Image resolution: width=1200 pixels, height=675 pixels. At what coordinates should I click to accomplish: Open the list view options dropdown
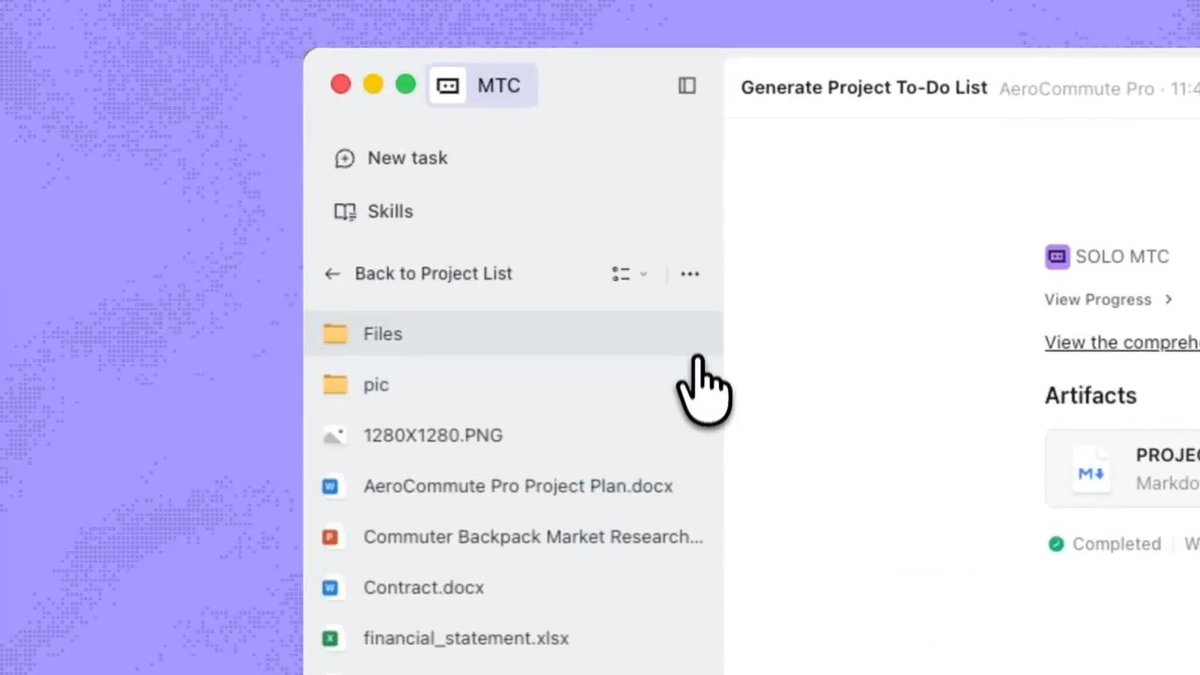629,274
